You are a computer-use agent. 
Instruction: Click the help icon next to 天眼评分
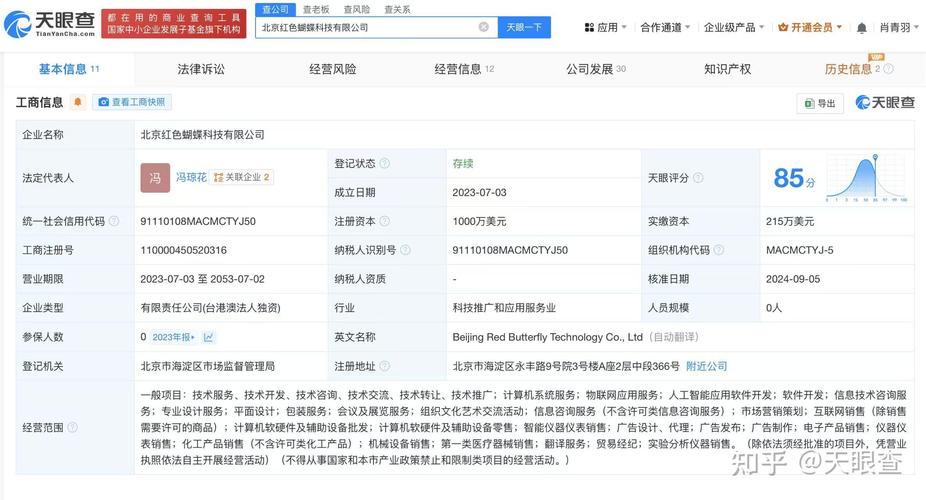tap(698, 178)
